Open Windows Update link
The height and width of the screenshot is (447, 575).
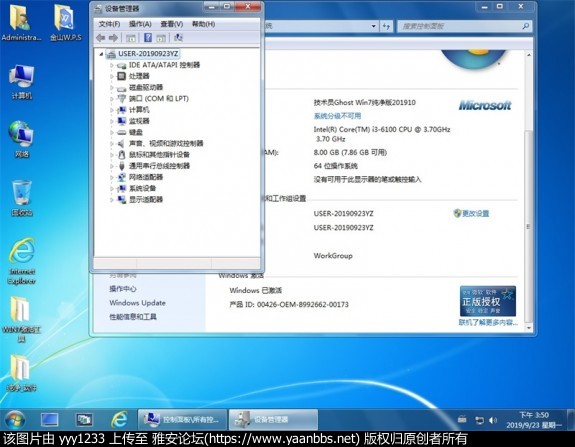click(137, 303)
